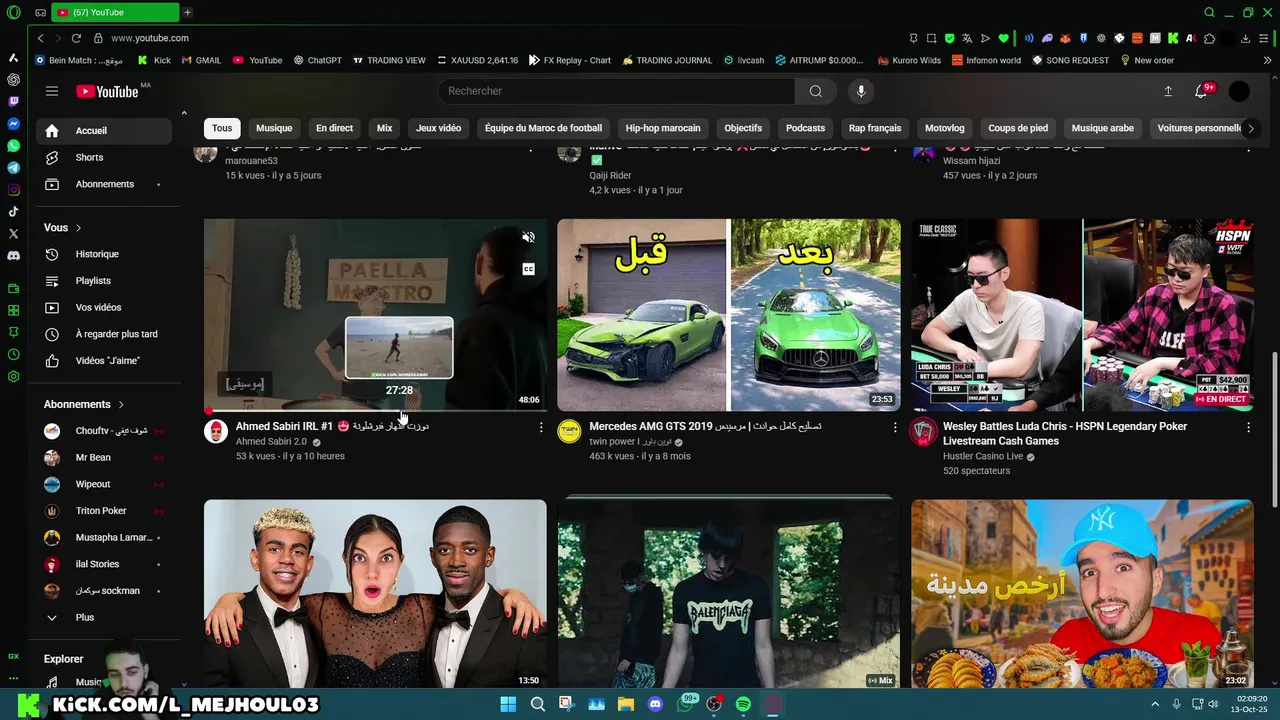Go back with browser back arrow
The width and height of the screenshot is (1280, 720).
pos(40,38)
